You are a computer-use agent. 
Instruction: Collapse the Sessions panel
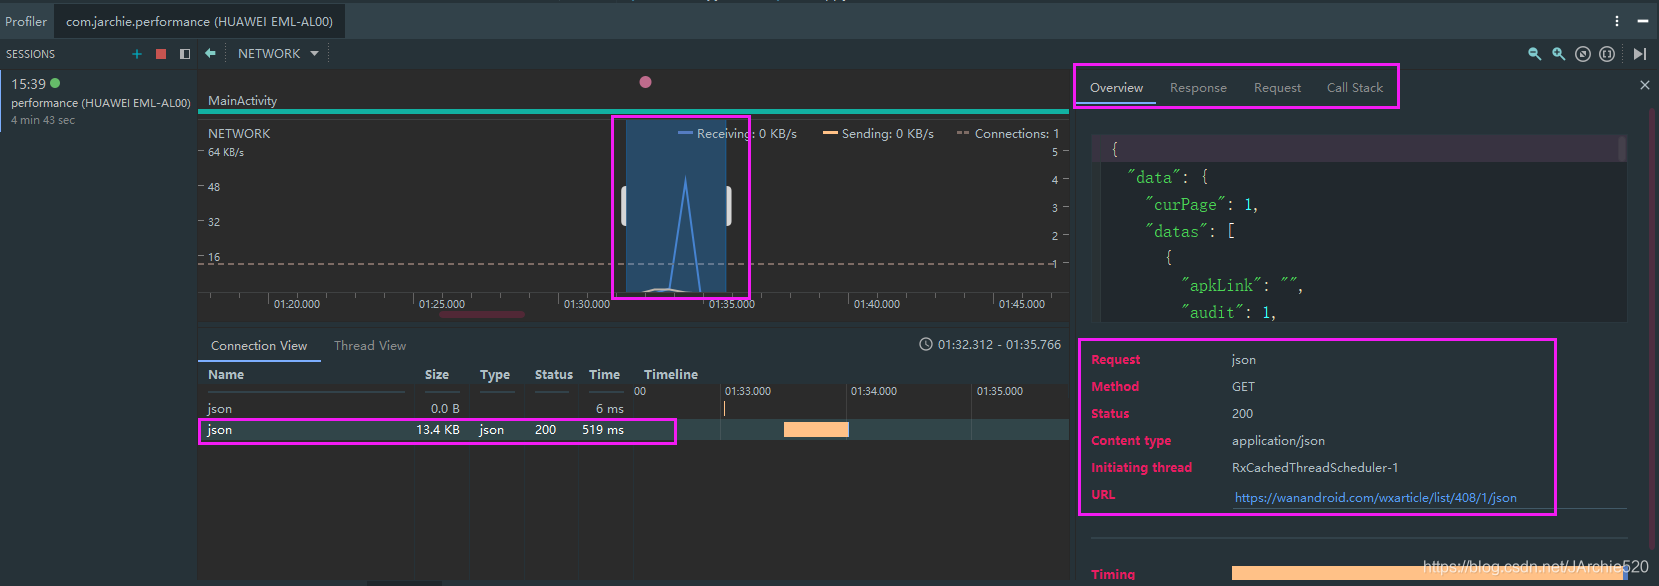185,54
